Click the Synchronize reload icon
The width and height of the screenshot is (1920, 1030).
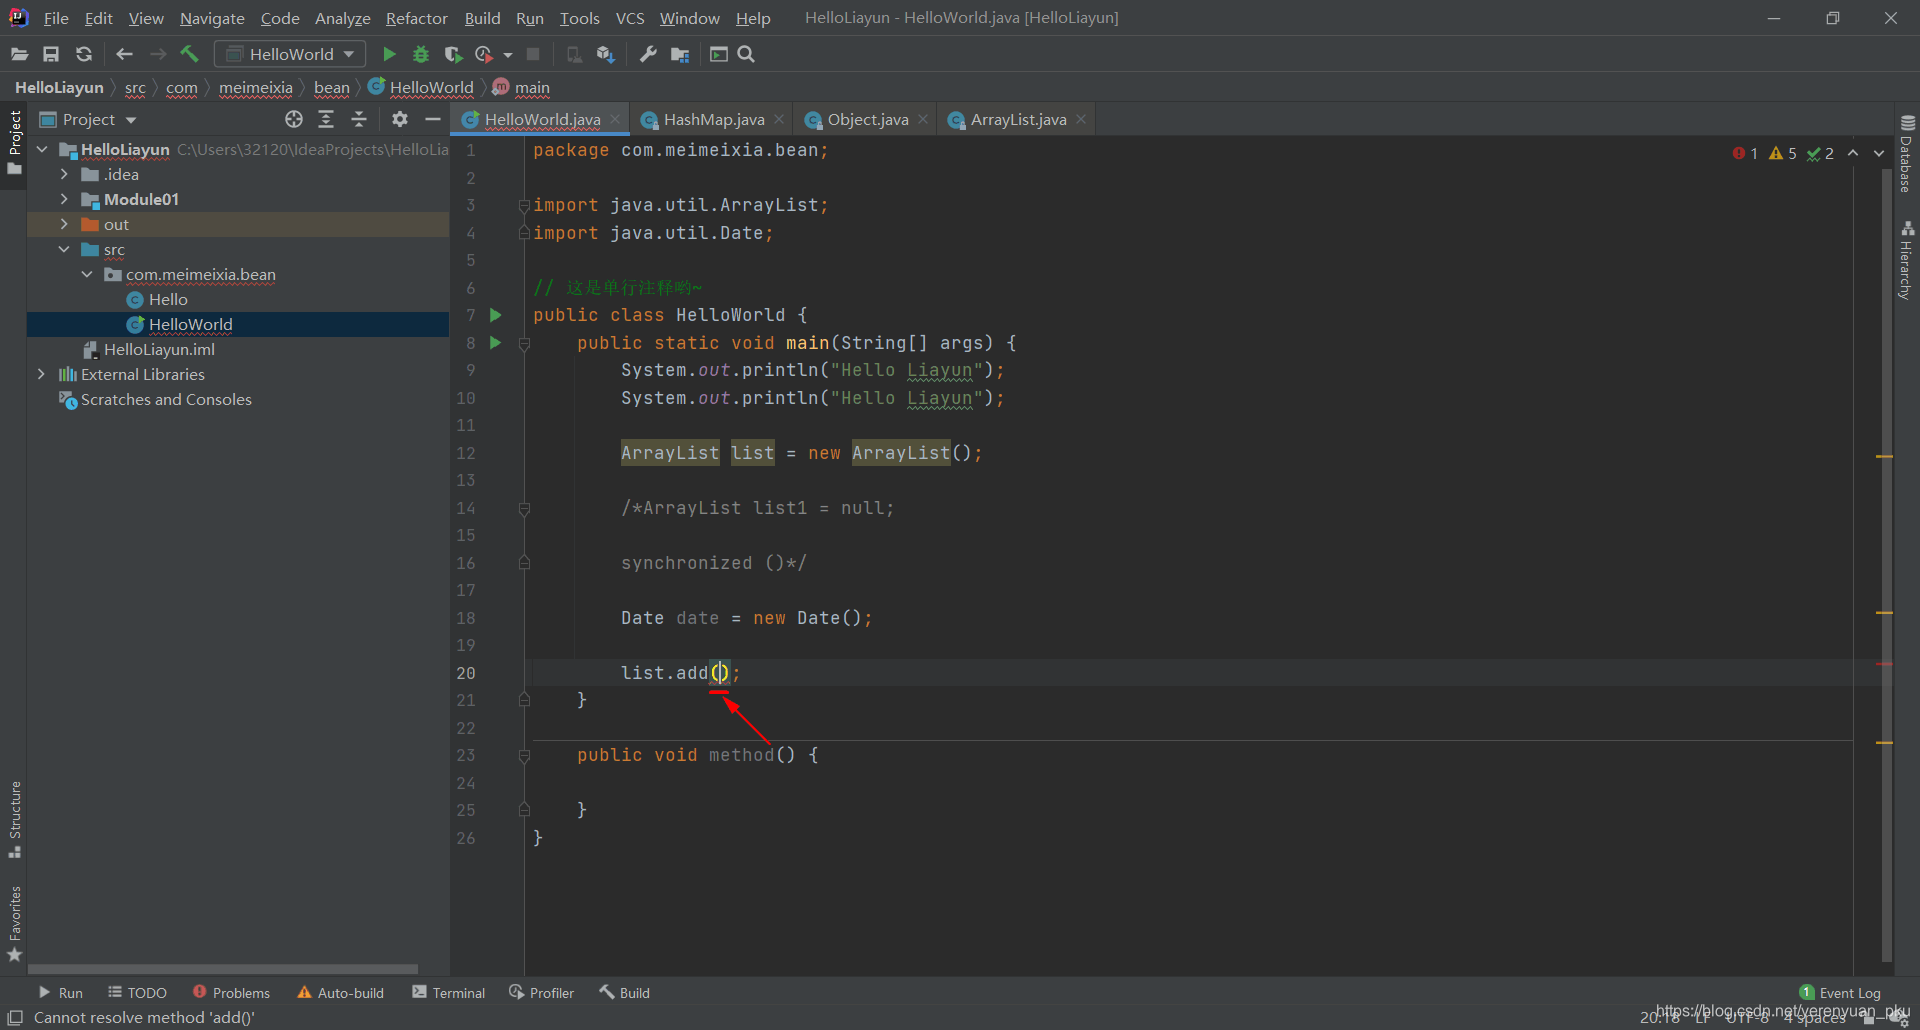pyautogui.click(x=84, y=54)
